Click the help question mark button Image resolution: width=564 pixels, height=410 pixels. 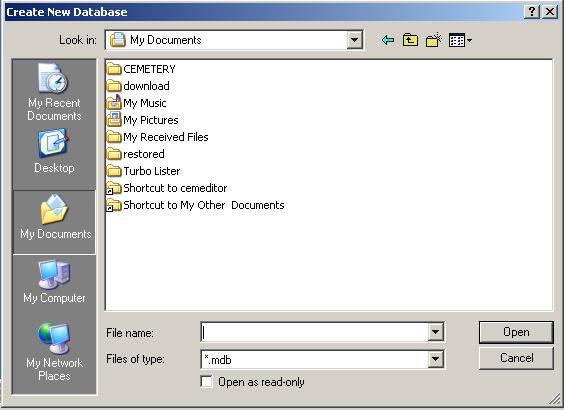pos(532,12)
